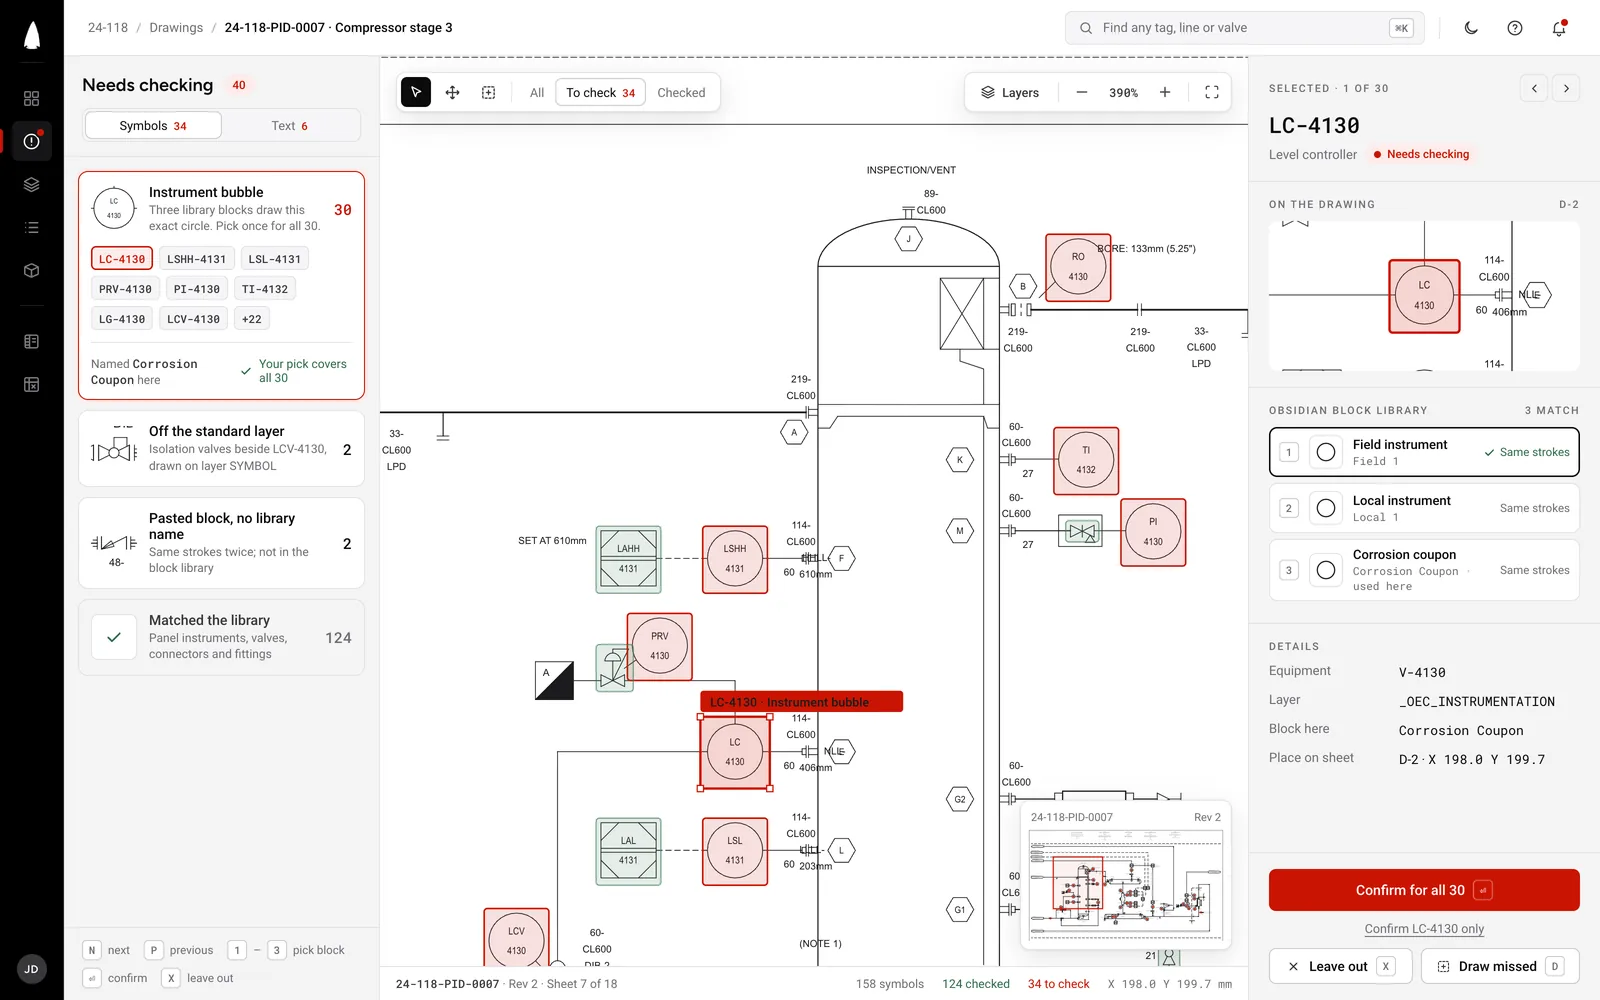Screen dimensions: 1600x1000
Task: Open the notifications bell
Action: tap(1559, 28)
